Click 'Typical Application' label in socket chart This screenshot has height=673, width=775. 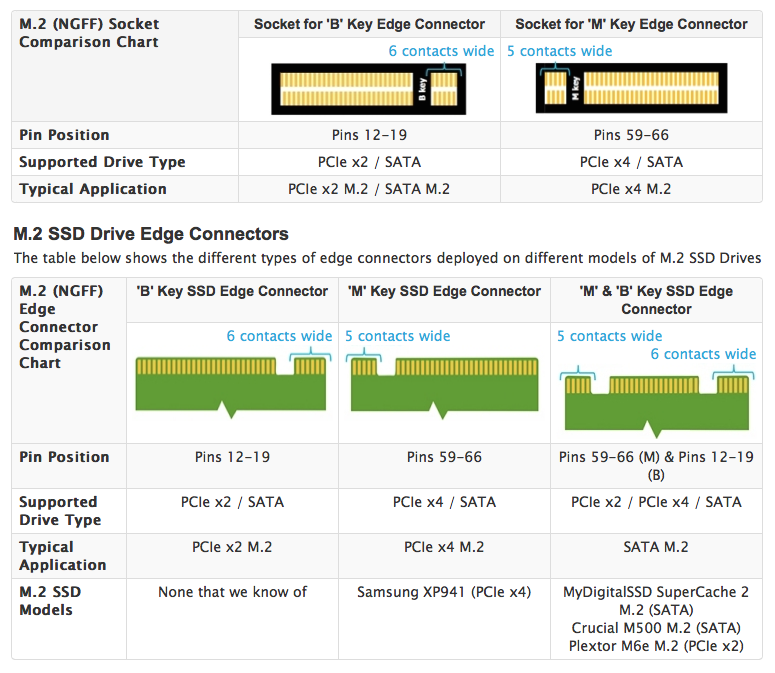click(93, 189)
